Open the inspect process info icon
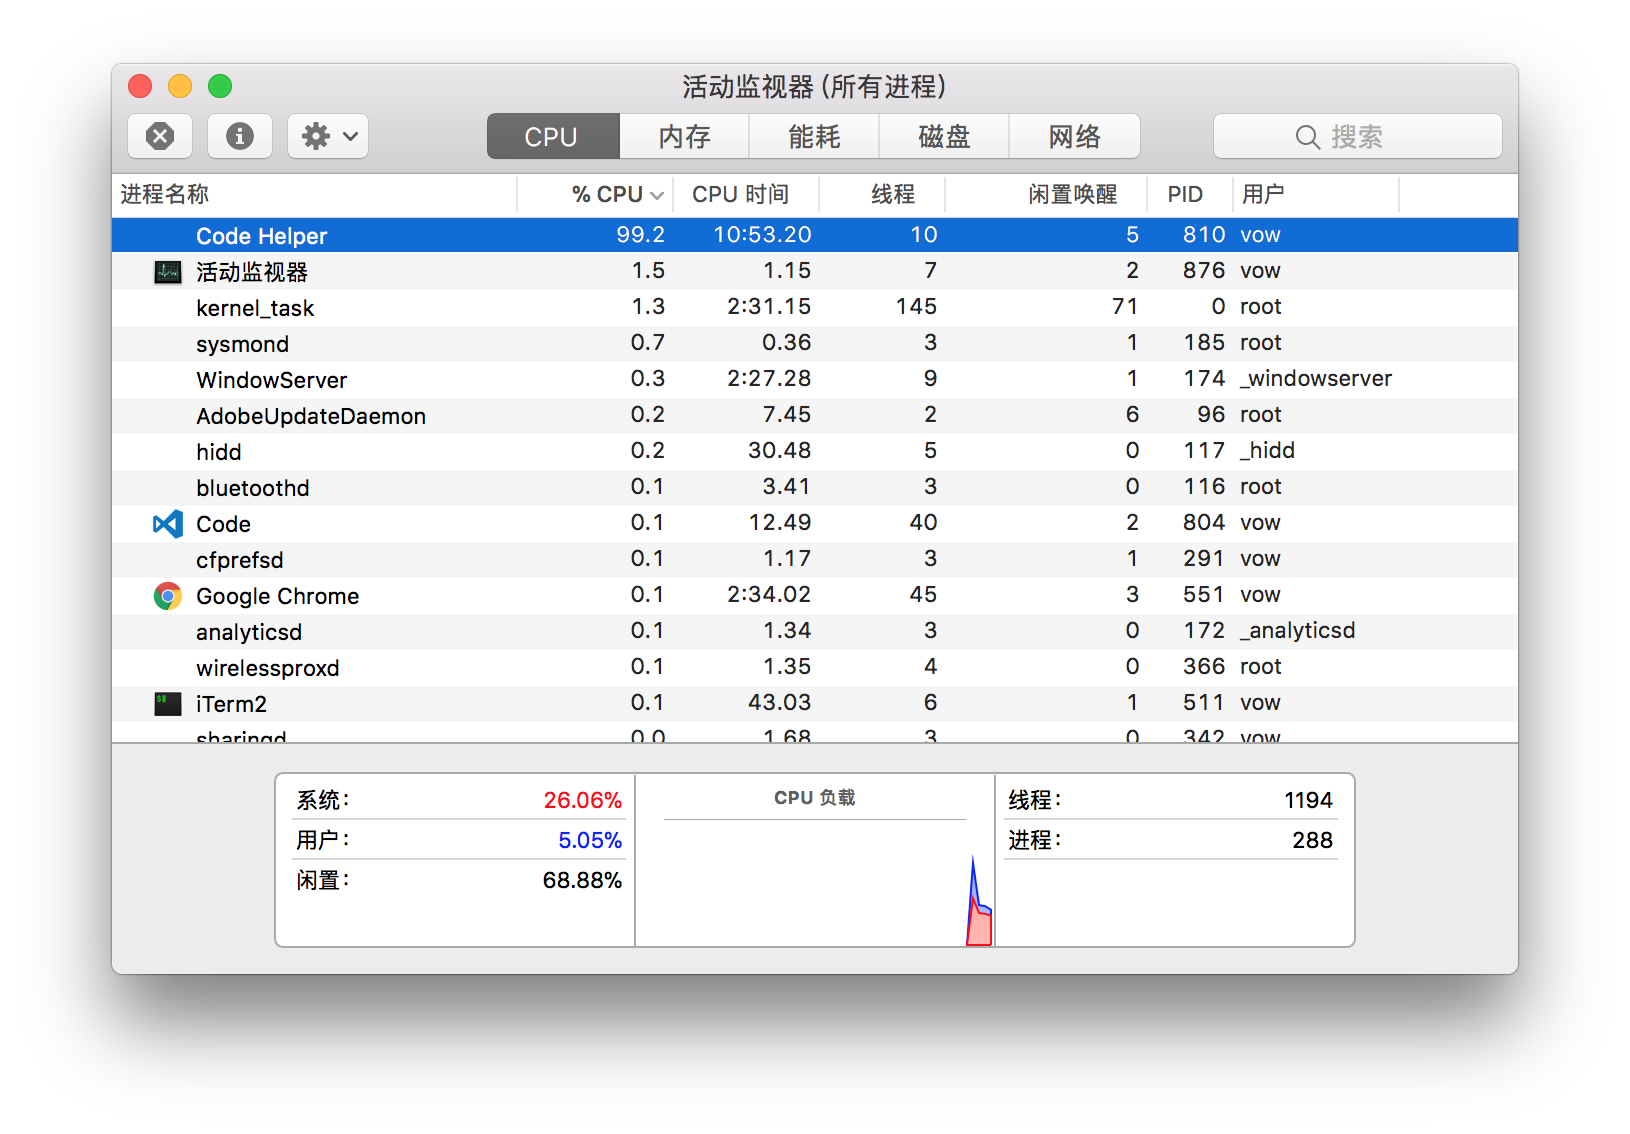Image resolution: width=1630 pixels, height=1134 pixels. [x=239, y=136]
